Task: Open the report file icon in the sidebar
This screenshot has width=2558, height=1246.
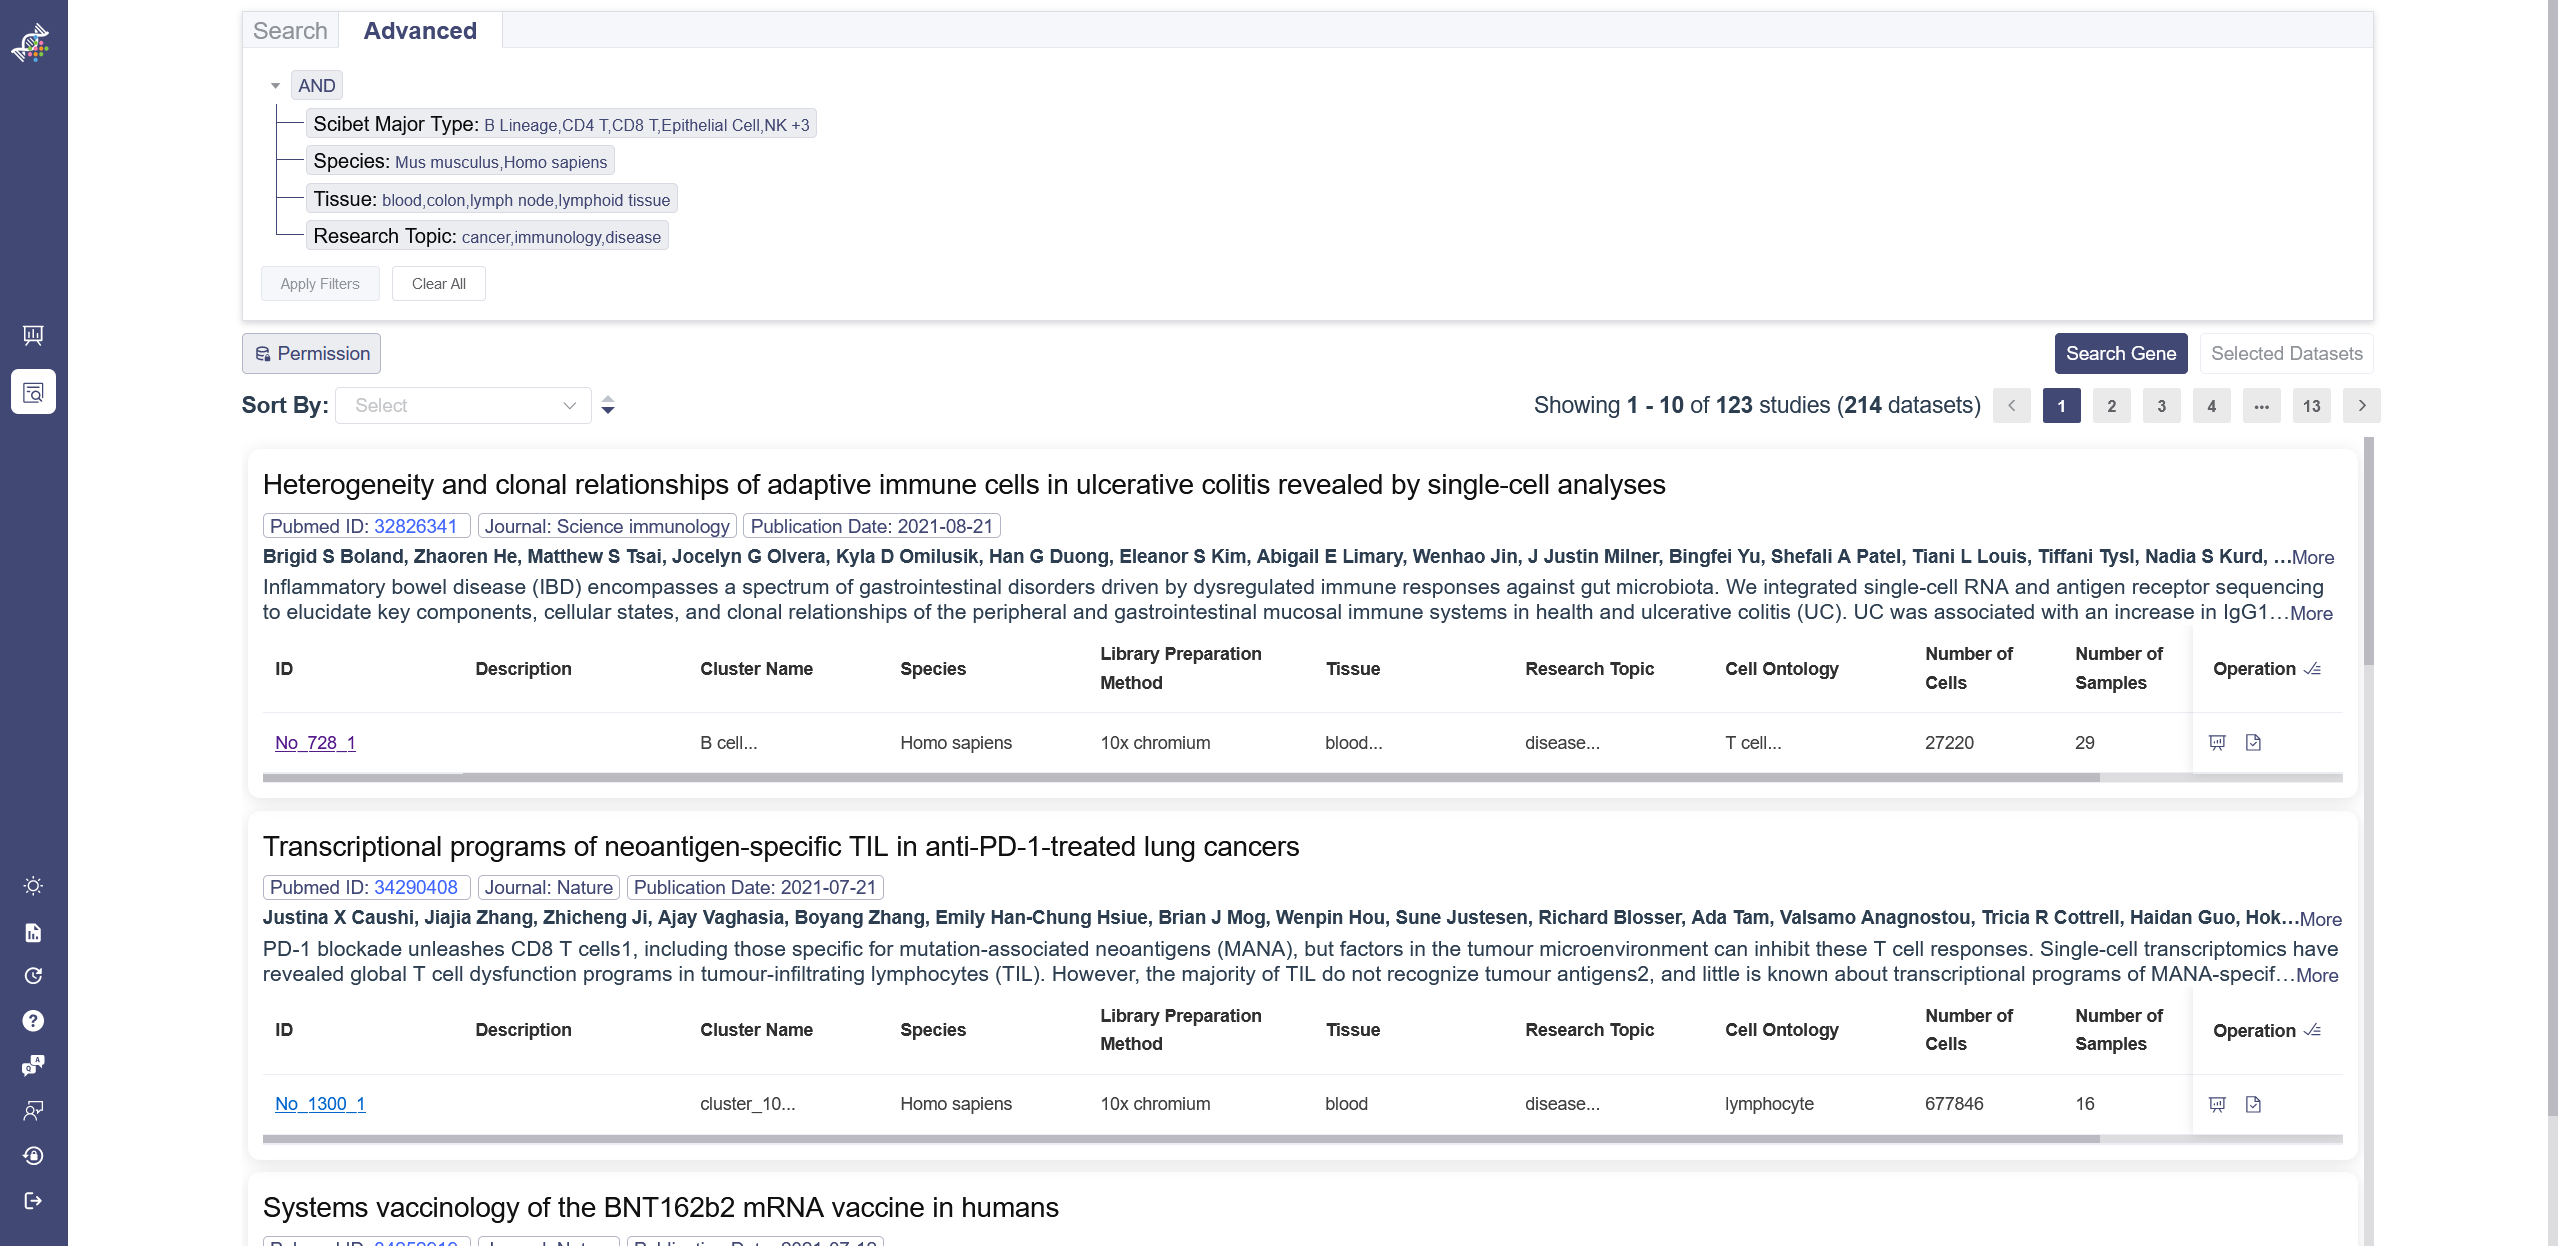Action: click(33, 932)
